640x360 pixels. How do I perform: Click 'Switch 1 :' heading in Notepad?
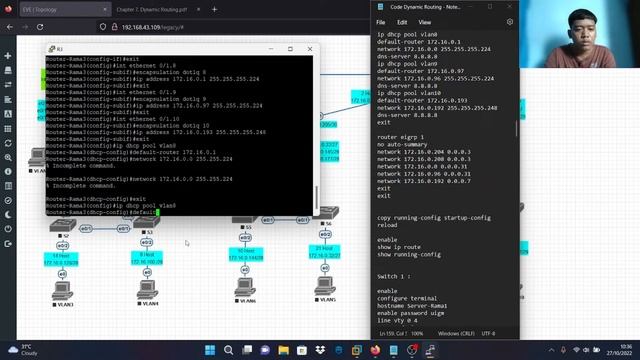pyautogui.click(x=393, y=277)
